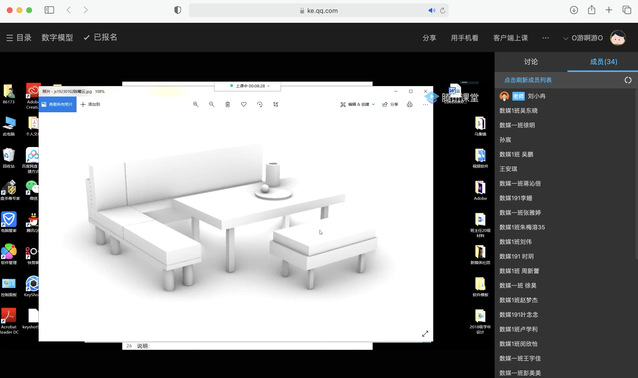Click the refresh member list icon
This screenshot has height=378, width=638.
pos(628,80)
